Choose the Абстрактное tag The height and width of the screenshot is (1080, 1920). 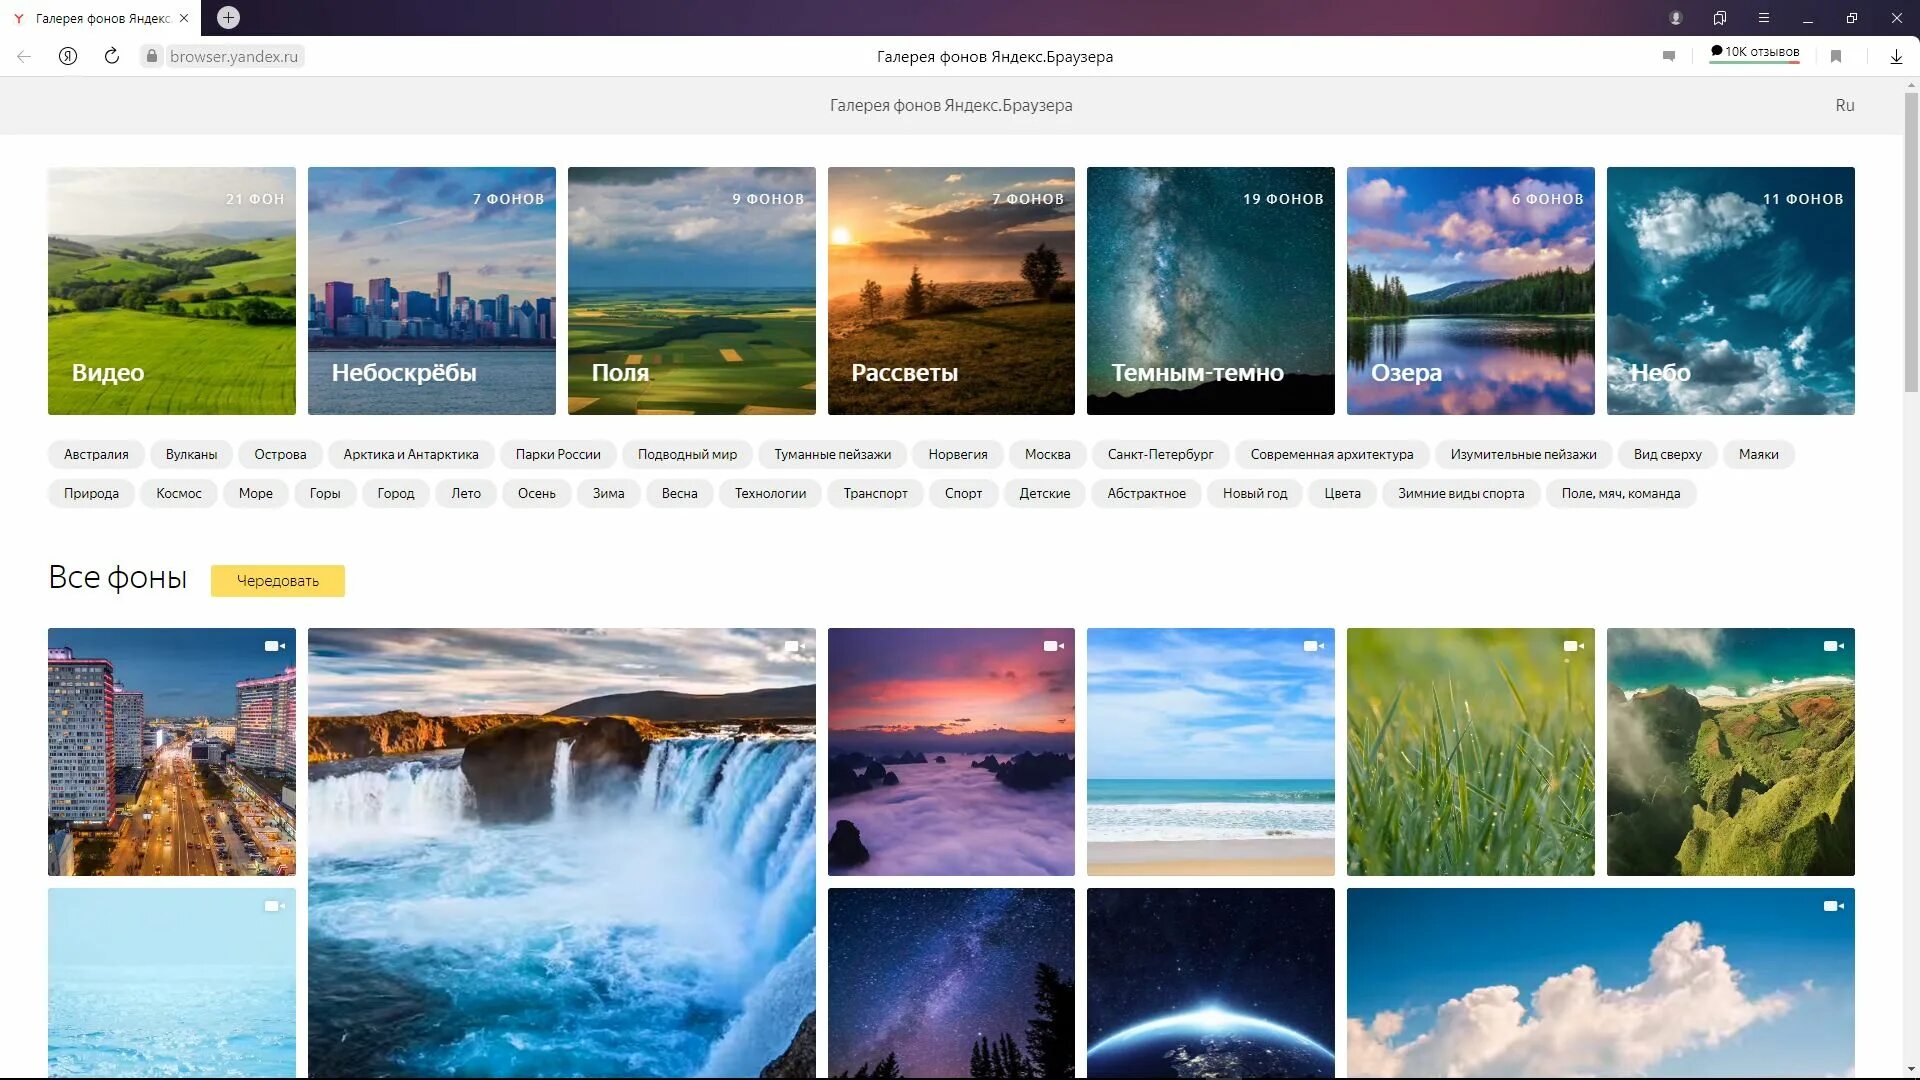1146,493
